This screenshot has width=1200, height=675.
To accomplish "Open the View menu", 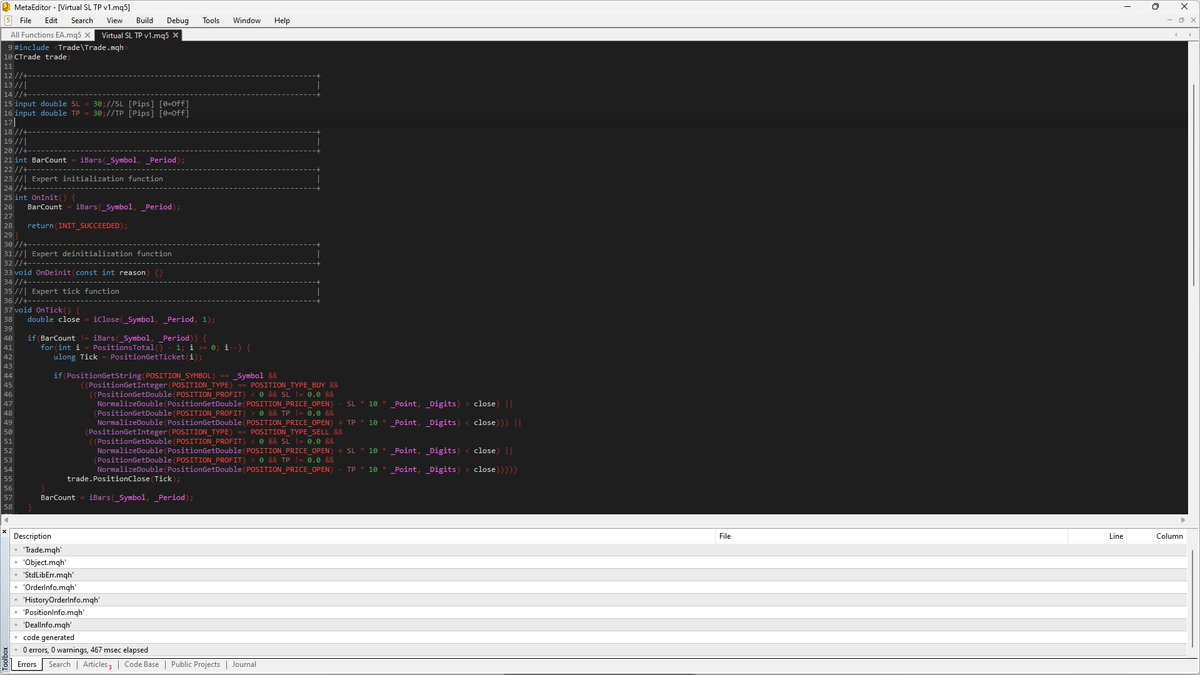I will pyautogui.click(x=115, y=20).
